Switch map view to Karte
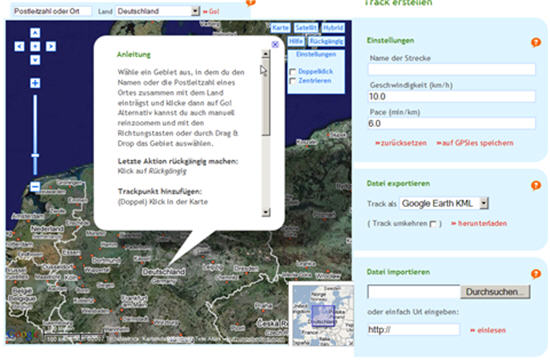Viewport: 550px width, 360px height. (280, 28)
